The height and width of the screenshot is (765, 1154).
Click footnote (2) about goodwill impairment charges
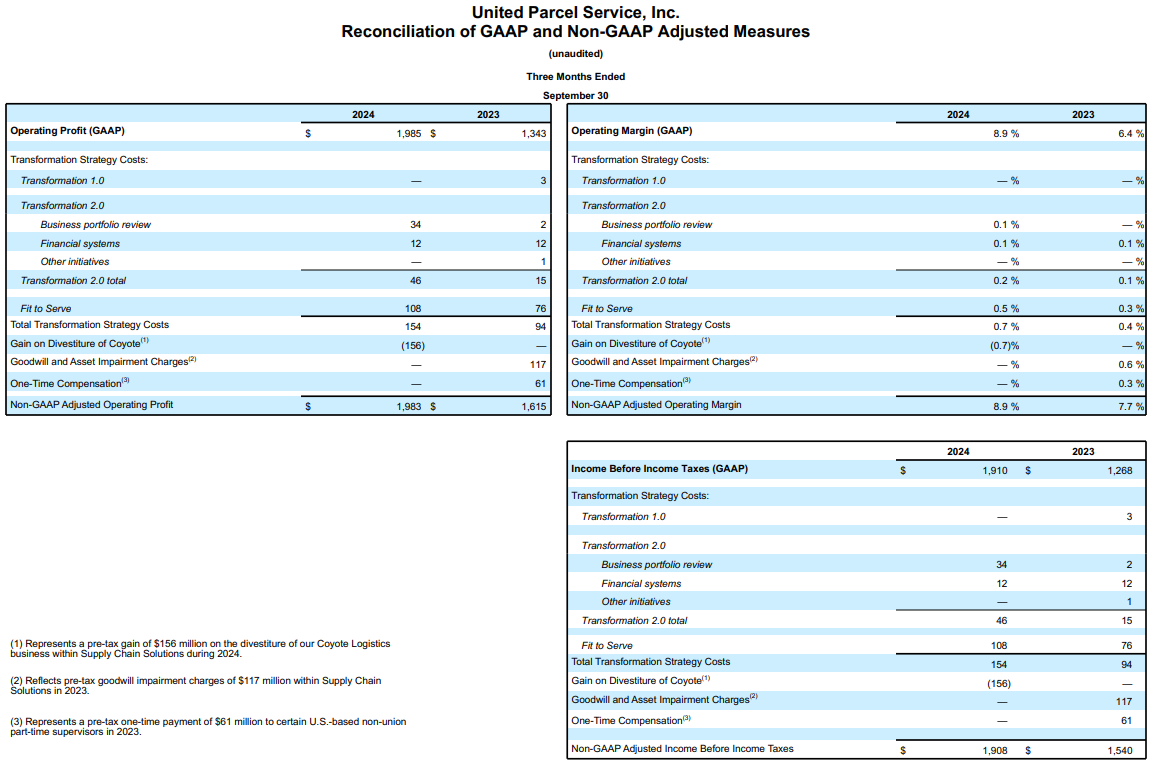click(x=195, y=685)
